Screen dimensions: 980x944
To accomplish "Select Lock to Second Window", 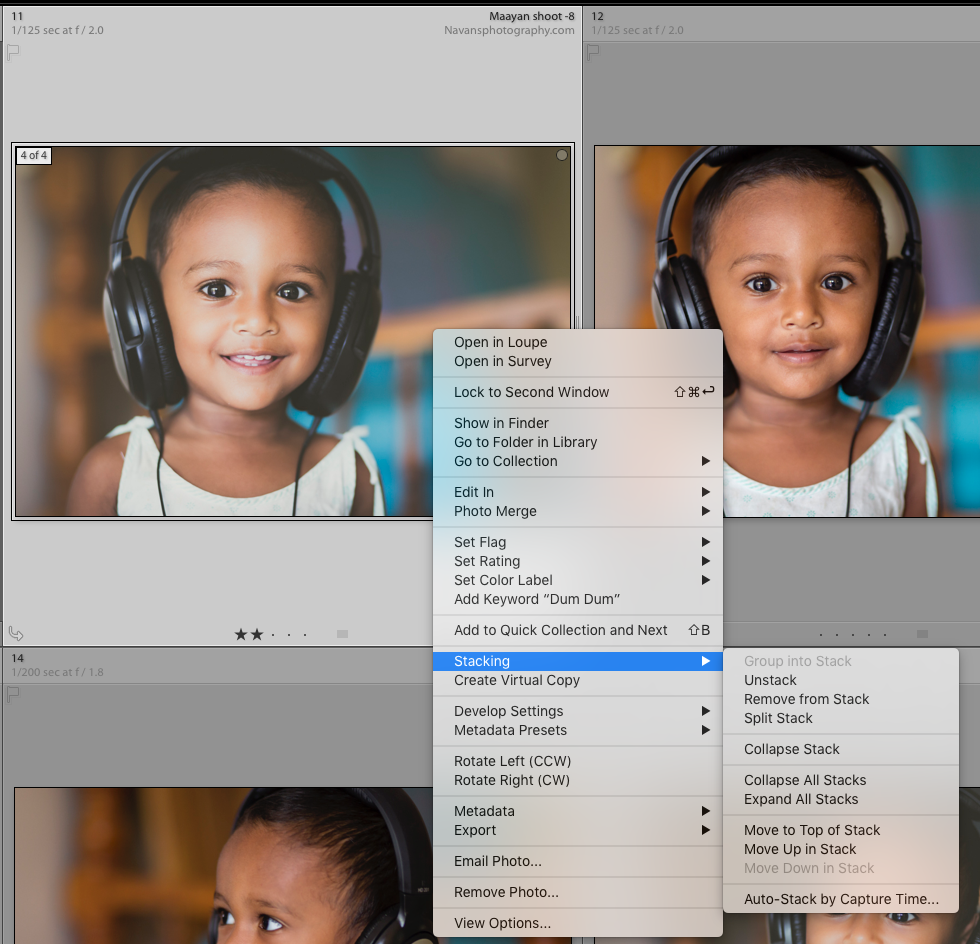I will click(x=578, y=392).
